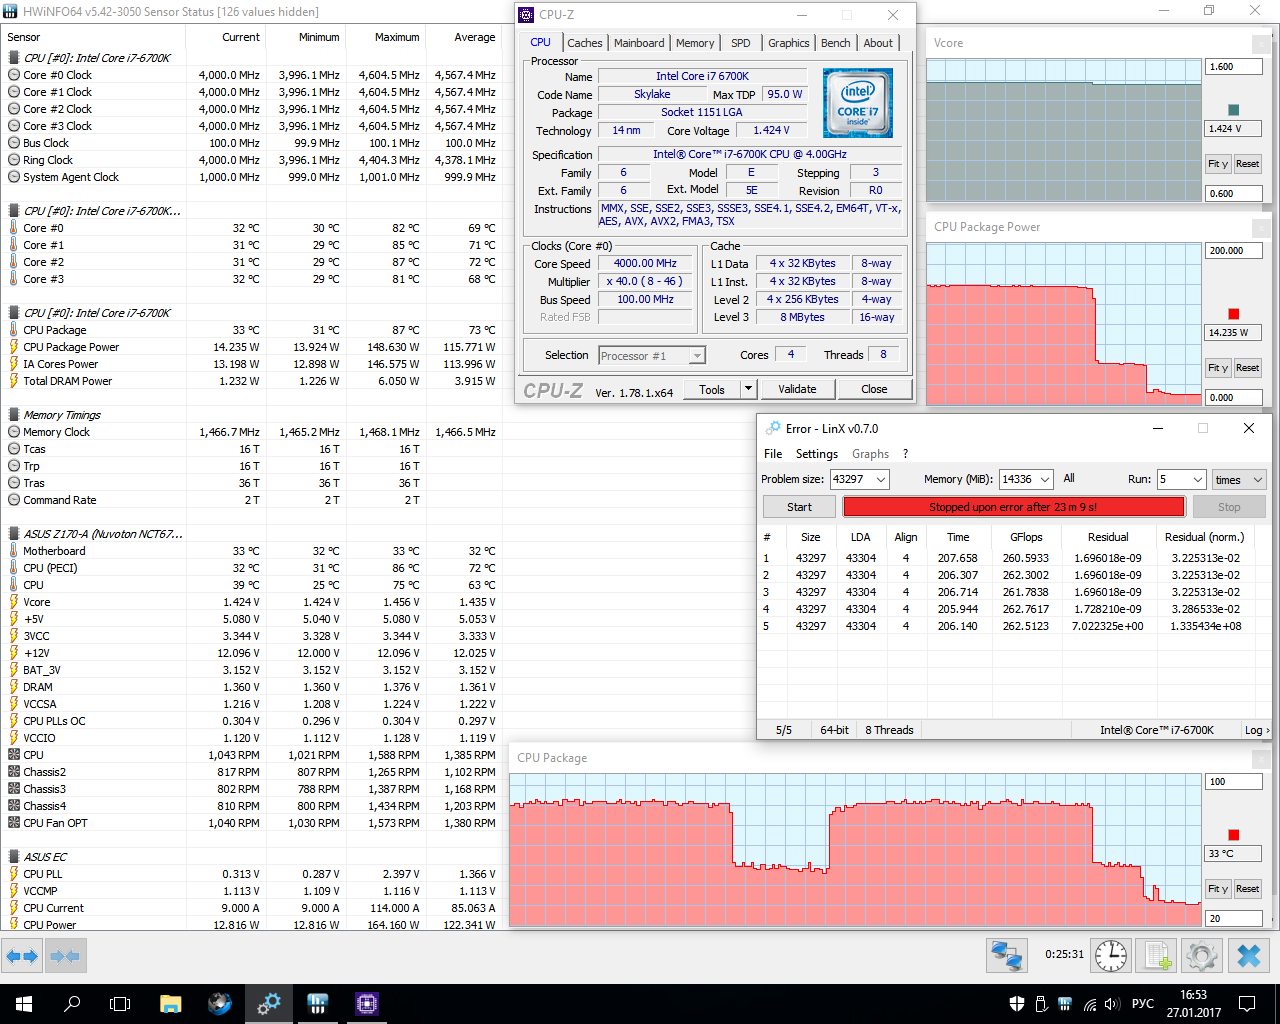Click the GFlops column header in LinX
Viewport: 1280px width, 1024px height.
[1026, 537]
